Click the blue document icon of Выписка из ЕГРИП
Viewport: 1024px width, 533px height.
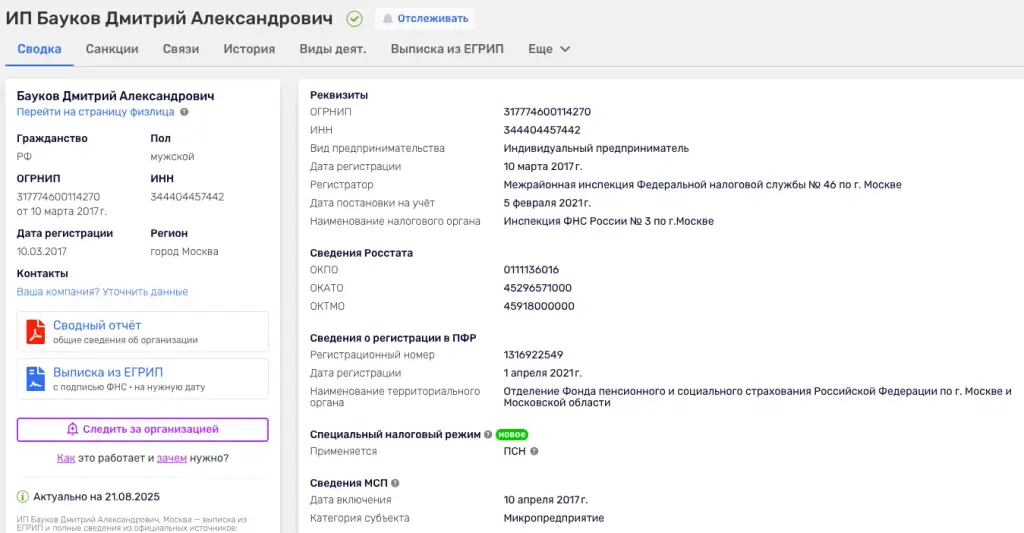pyautogui.click(x=35, y=379)
